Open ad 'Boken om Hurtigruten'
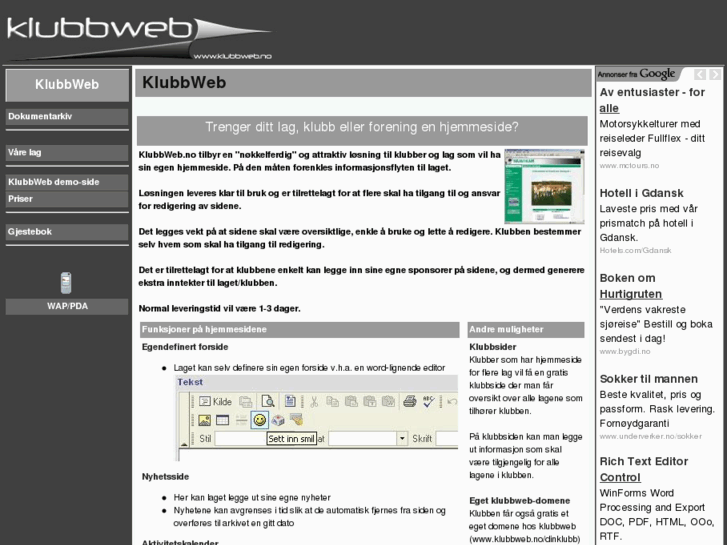This screenshot has width=727, height=545. click(x=631, y=286)
